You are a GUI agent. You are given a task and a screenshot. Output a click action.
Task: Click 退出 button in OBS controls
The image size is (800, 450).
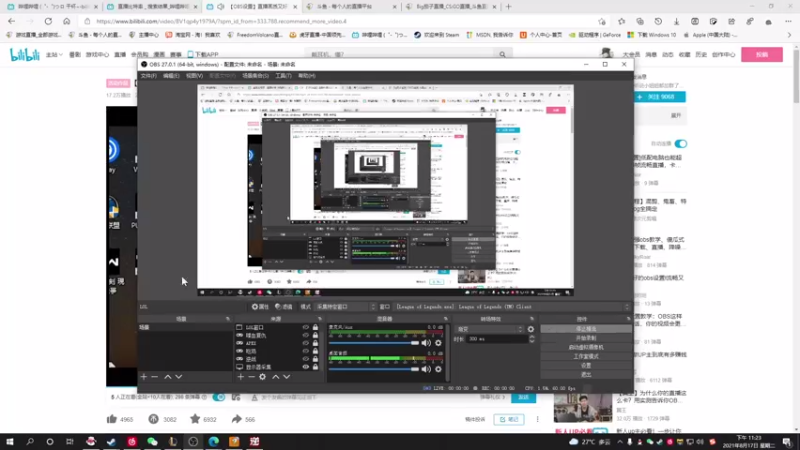pyautogui.click(x=586, y=375)
